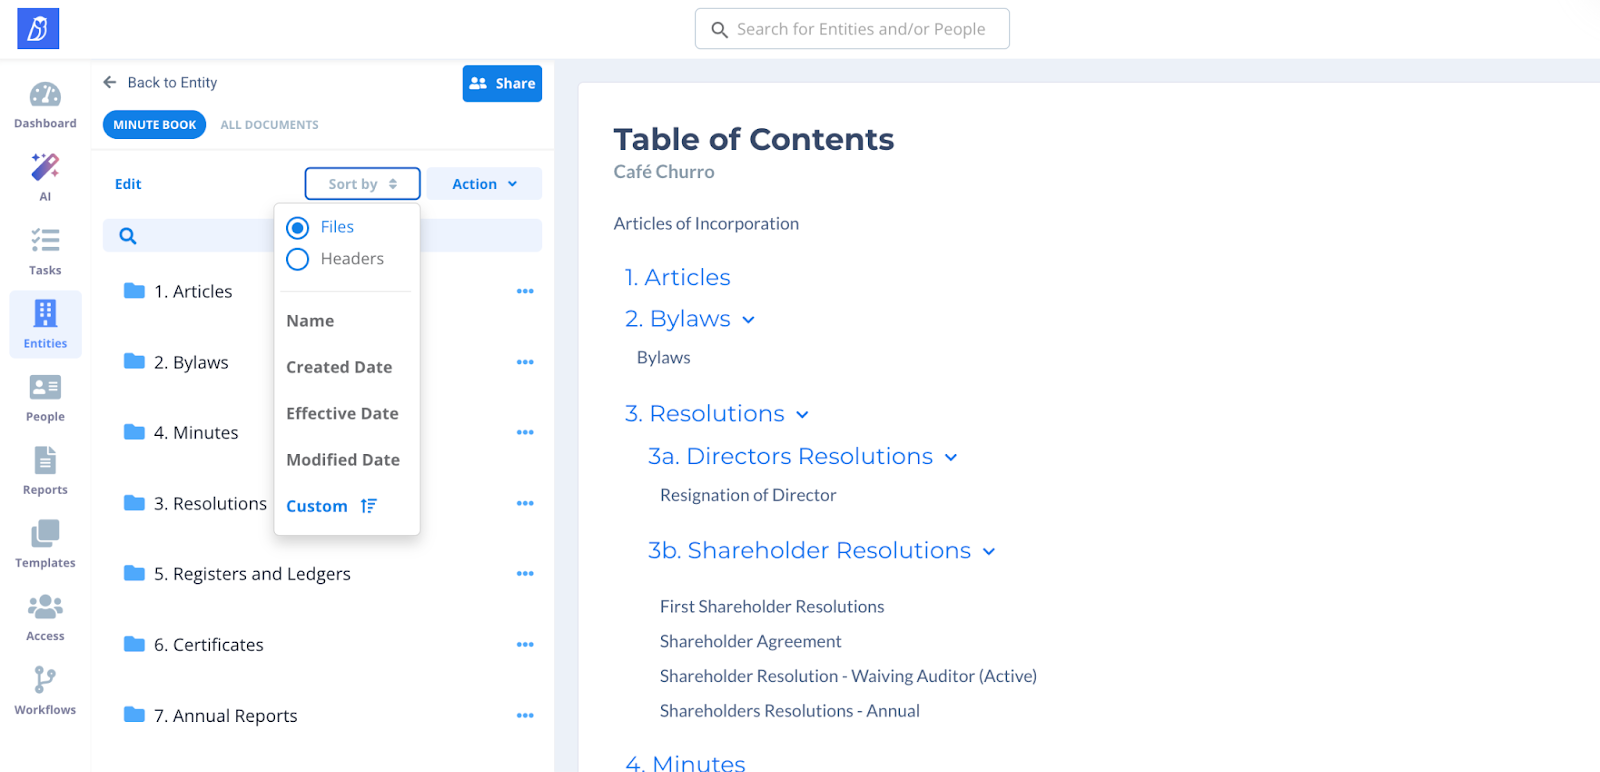The height and width of the screenshot is (772, 1600).
Task: Switch to the All Documents tab
Action: tap(269, 125)
